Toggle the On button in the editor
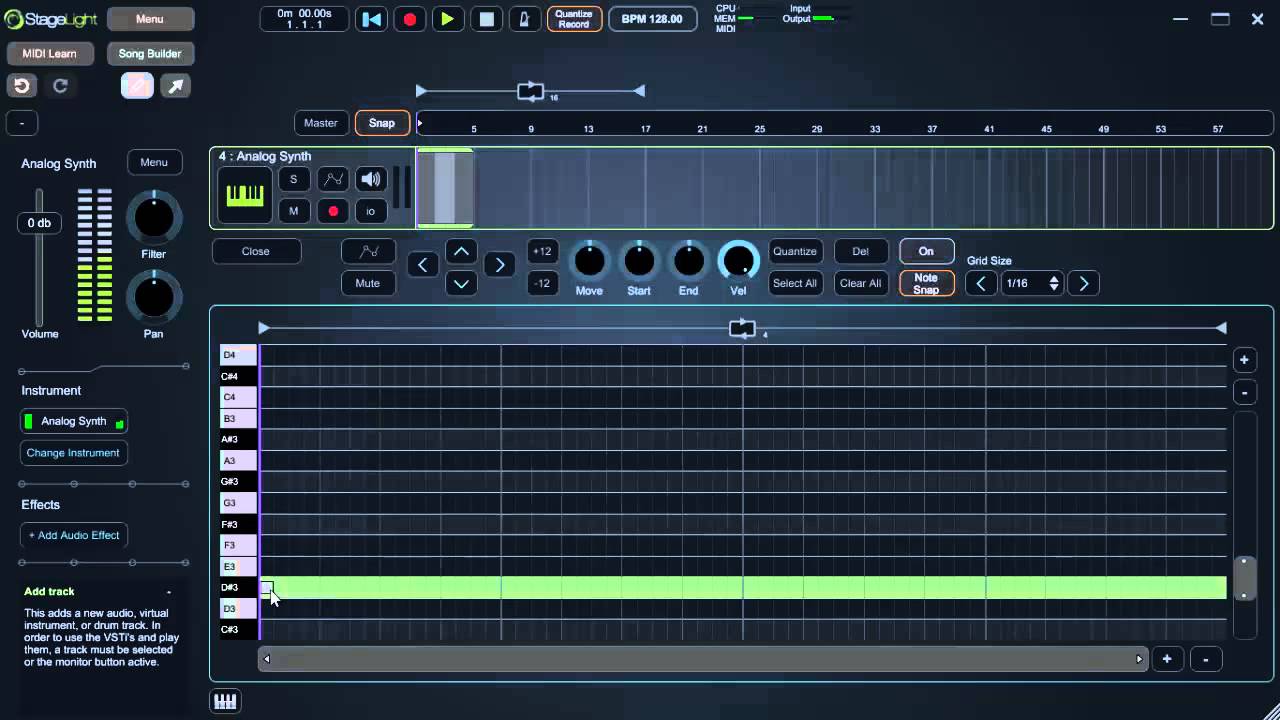Screen dimensions: 1280x720 click(926, 251)
